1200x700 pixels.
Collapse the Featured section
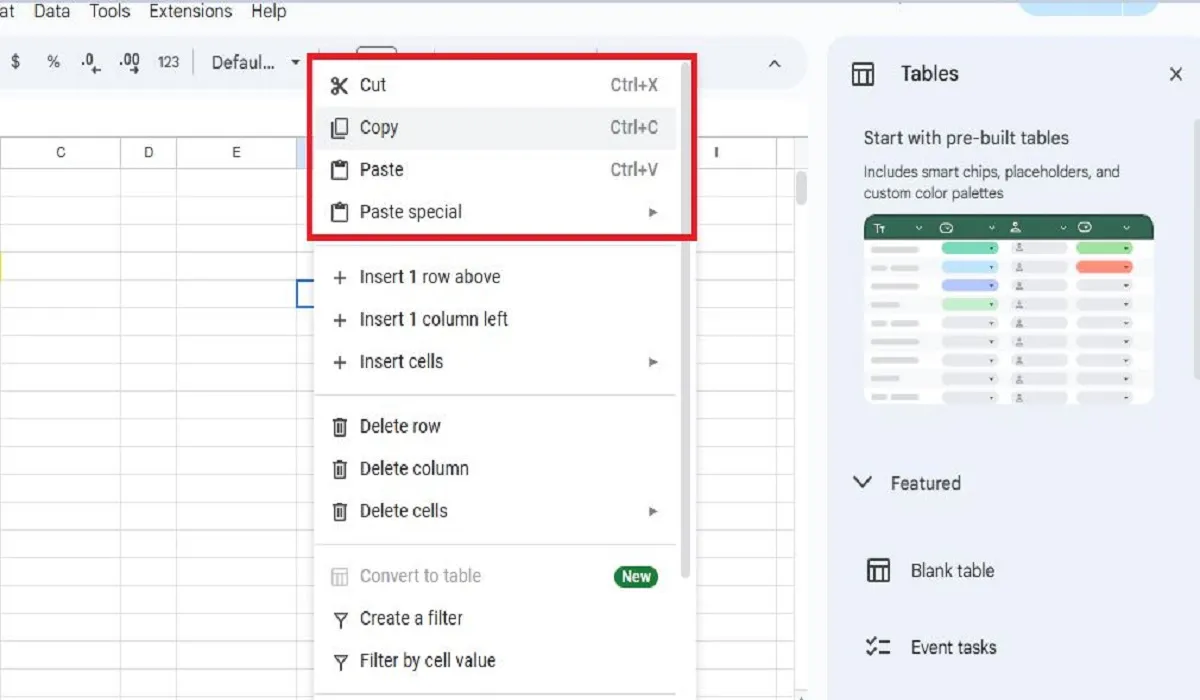pos(863,482)
